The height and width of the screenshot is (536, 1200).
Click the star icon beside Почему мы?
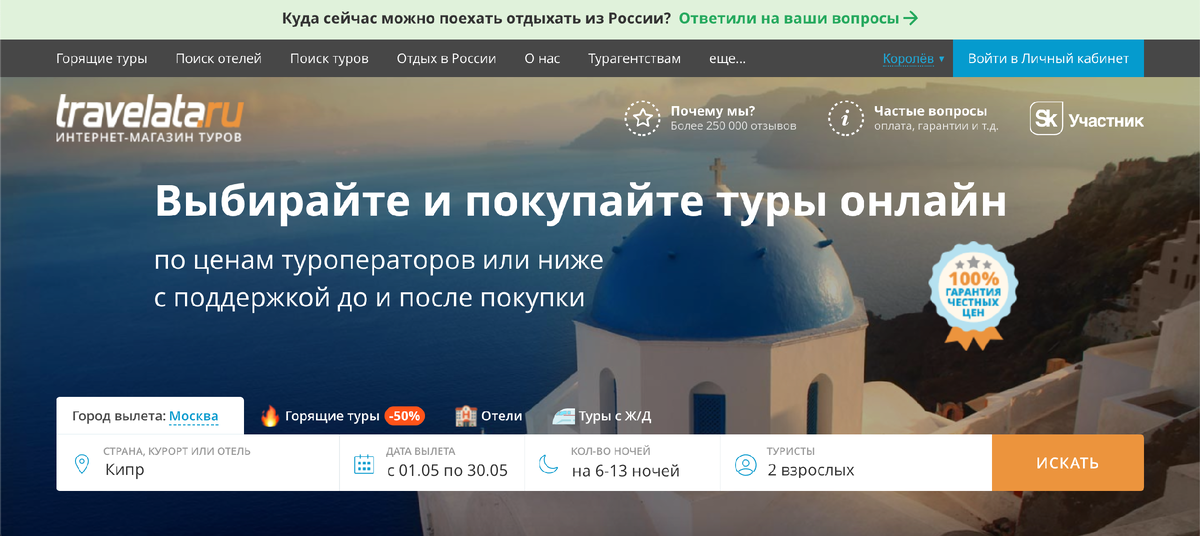[643, 118]
